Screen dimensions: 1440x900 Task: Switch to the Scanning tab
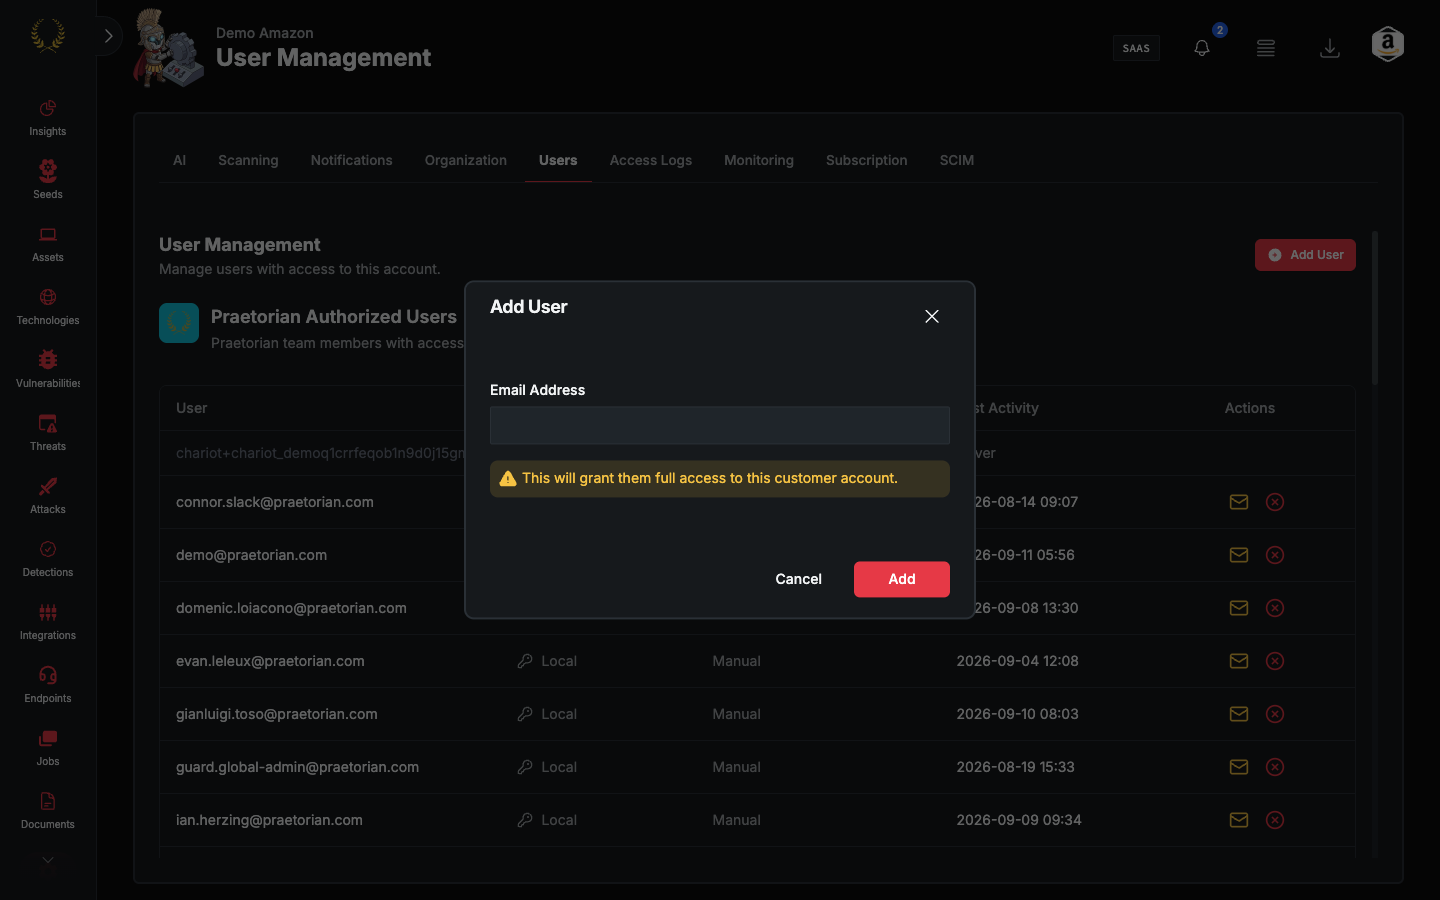tap(248, 160)
